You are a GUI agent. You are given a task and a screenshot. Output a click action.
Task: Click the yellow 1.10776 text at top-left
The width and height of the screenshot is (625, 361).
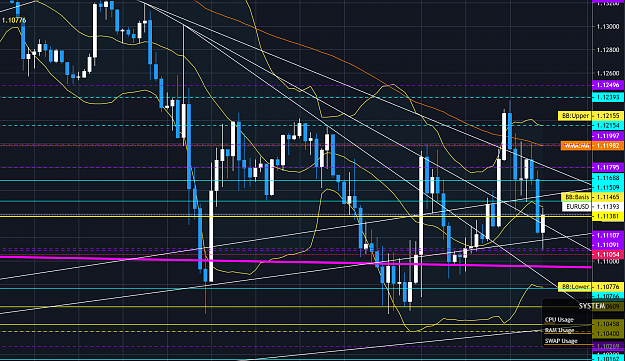pos(14,20)
